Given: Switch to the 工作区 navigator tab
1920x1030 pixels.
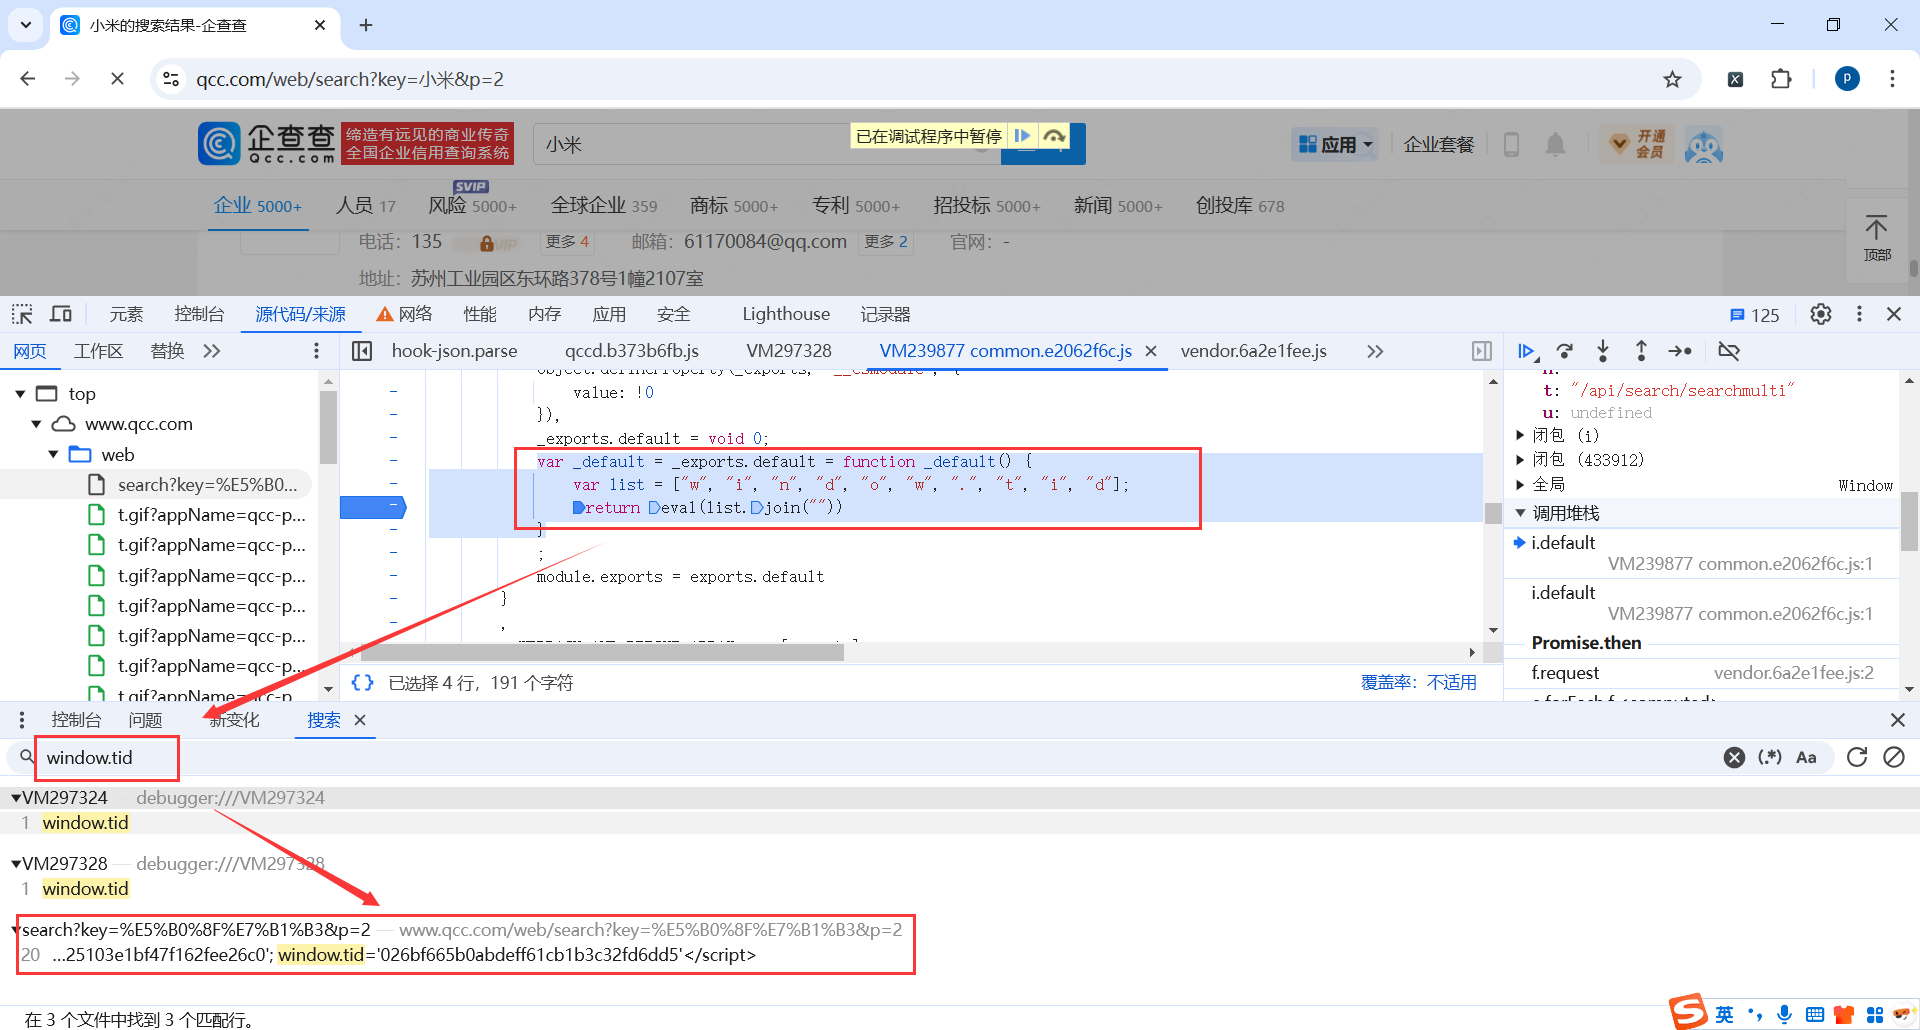Looking at the screenshot, I should (x=98, y=351).
